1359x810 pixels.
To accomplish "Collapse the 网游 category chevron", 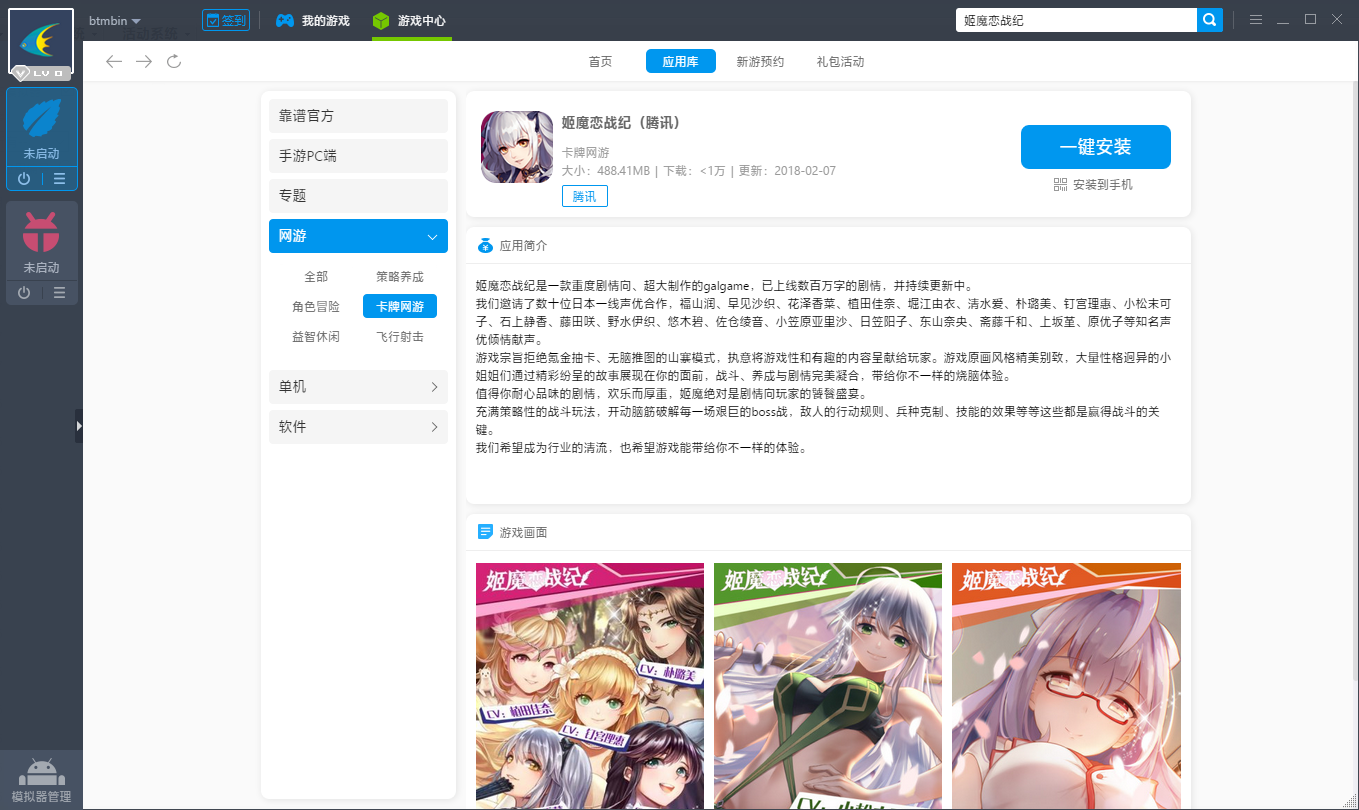I will tap(432, 237).
